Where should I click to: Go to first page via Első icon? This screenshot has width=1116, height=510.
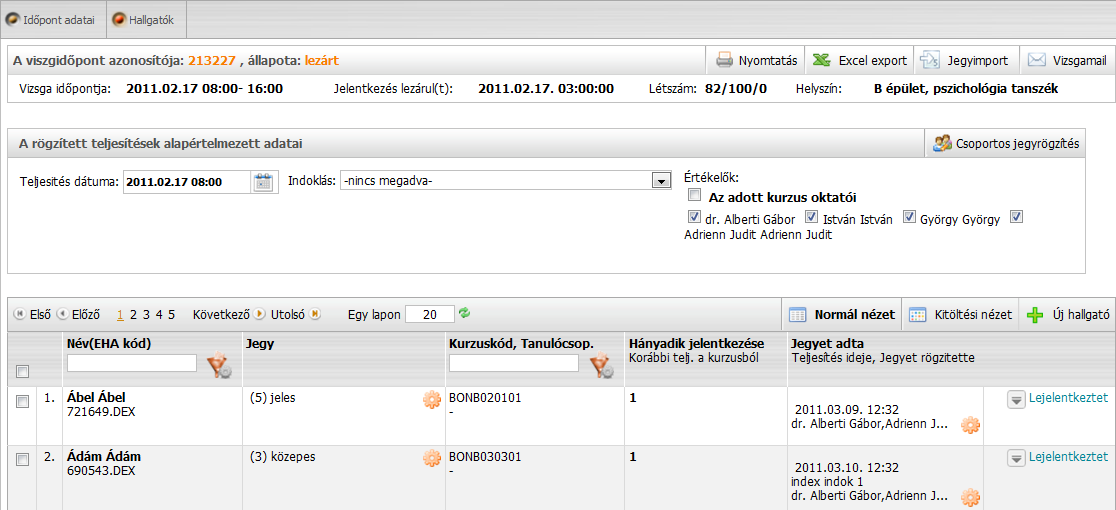point(20,314)
